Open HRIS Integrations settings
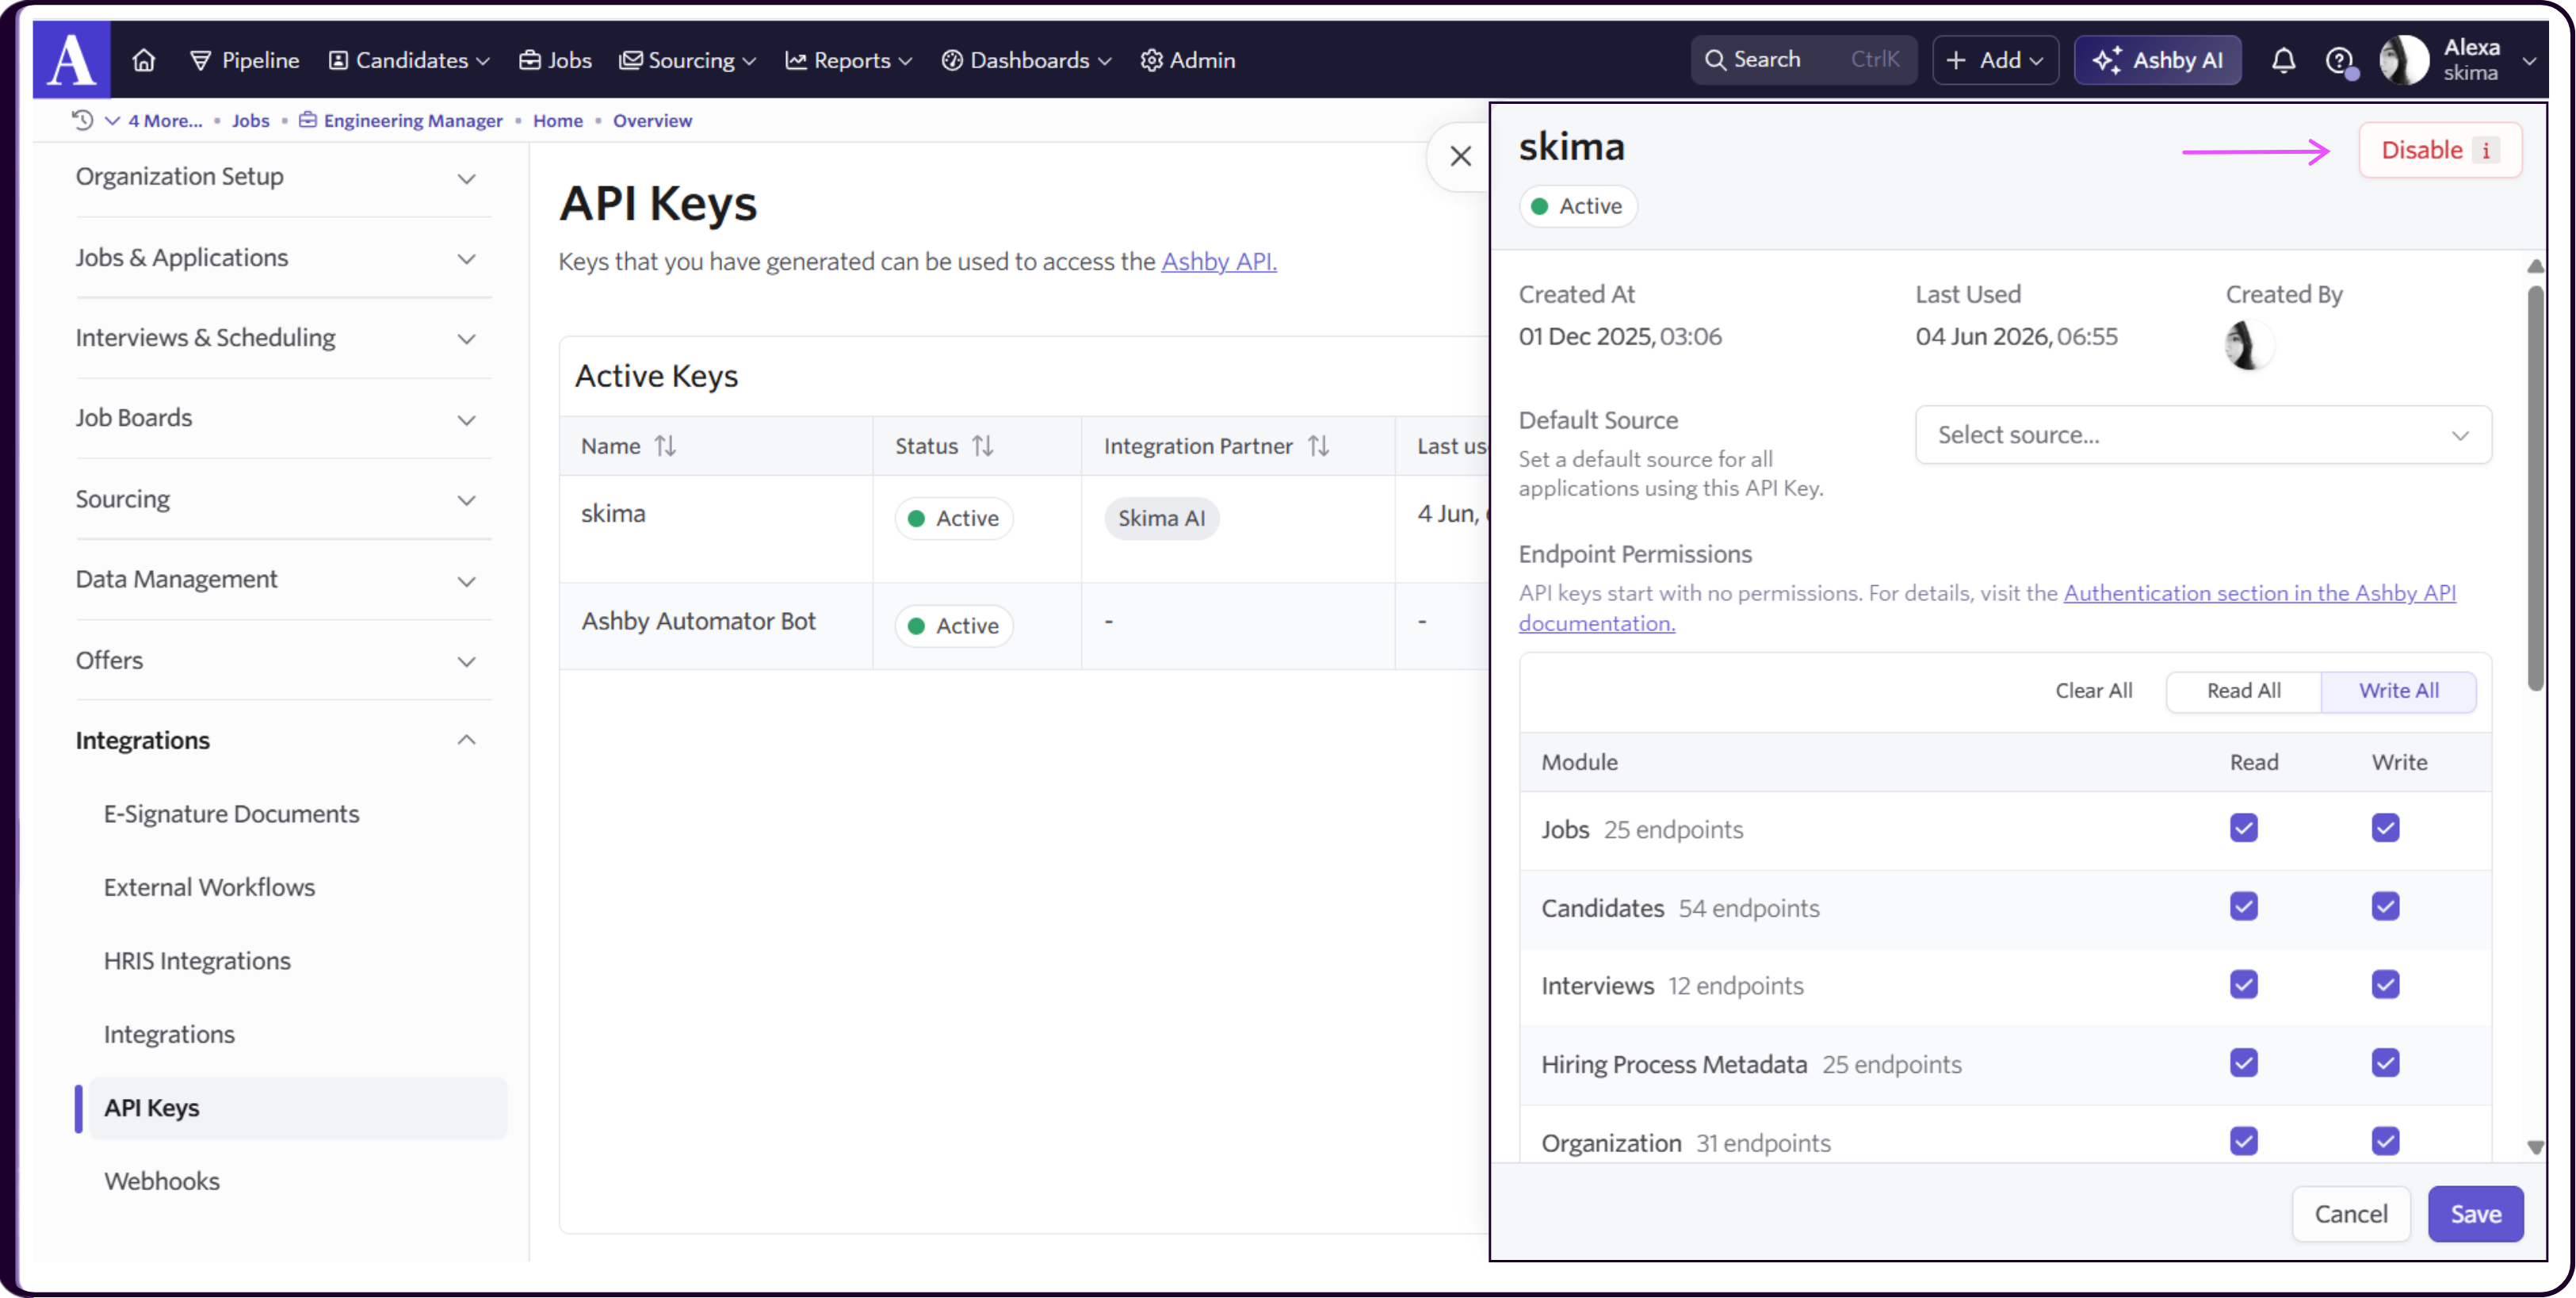 (x=197, y=961)
